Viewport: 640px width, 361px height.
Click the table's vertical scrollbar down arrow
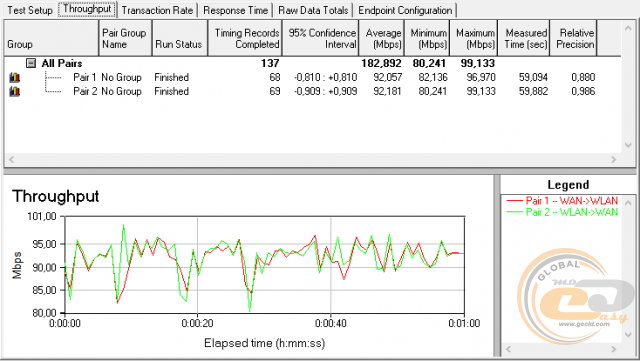pos(628,145)
